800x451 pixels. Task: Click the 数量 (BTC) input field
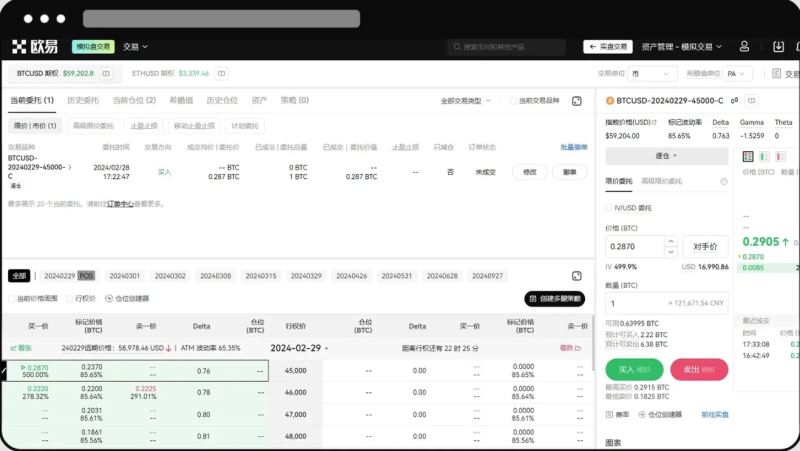pos(667,303)
